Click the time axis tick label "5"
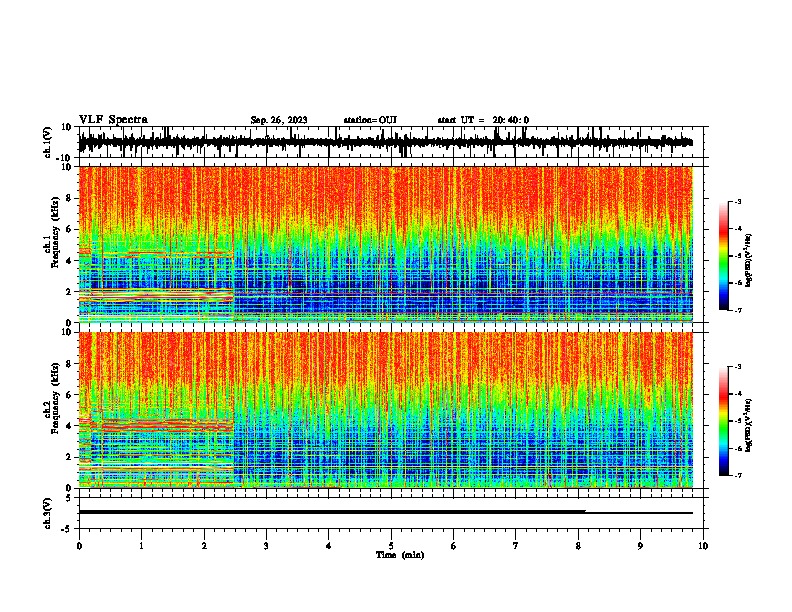 391,546
